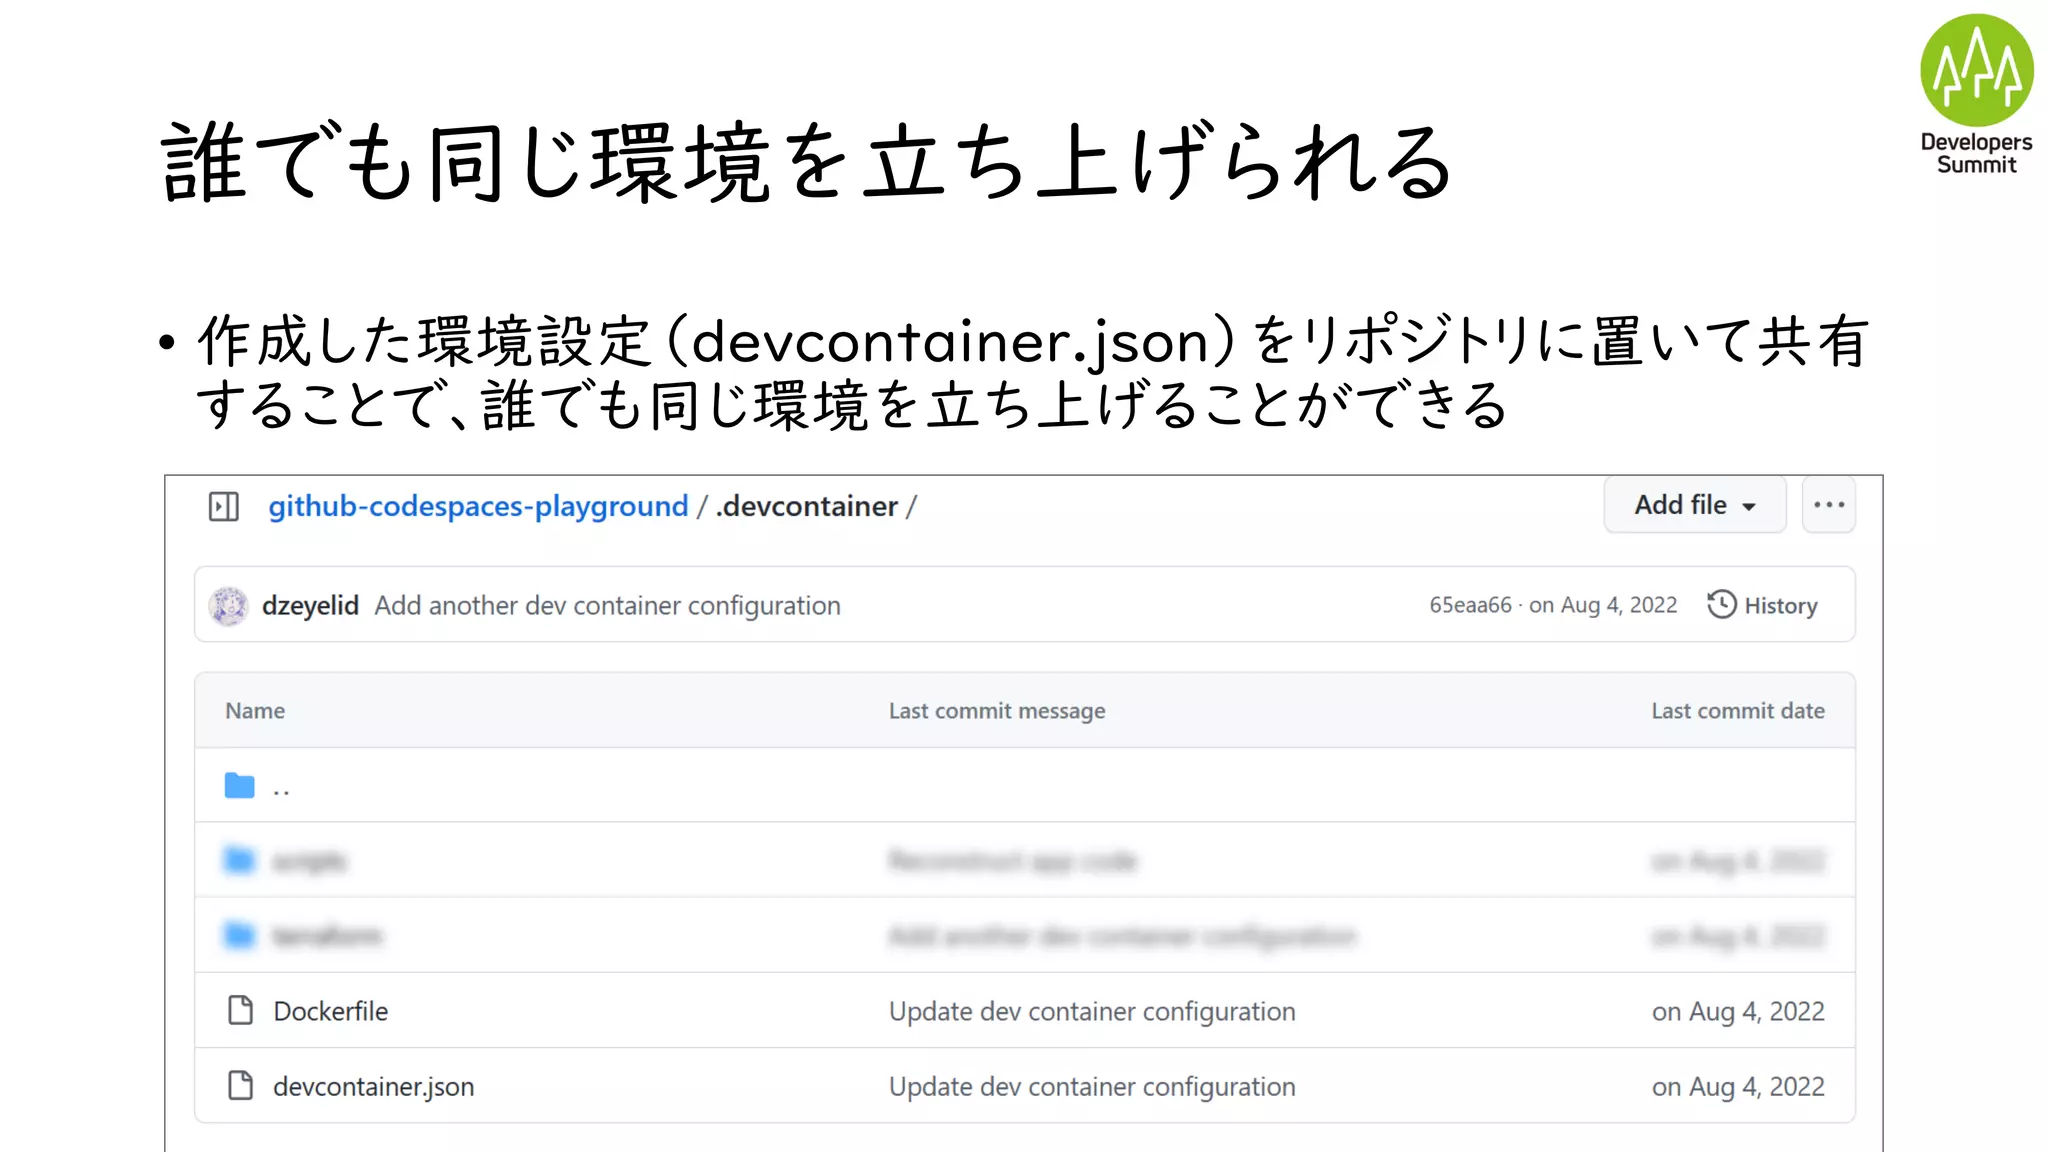Screen dimensions: 2048x1152
Task: Click the History clock icon
Action: (x=1721, y=605)
